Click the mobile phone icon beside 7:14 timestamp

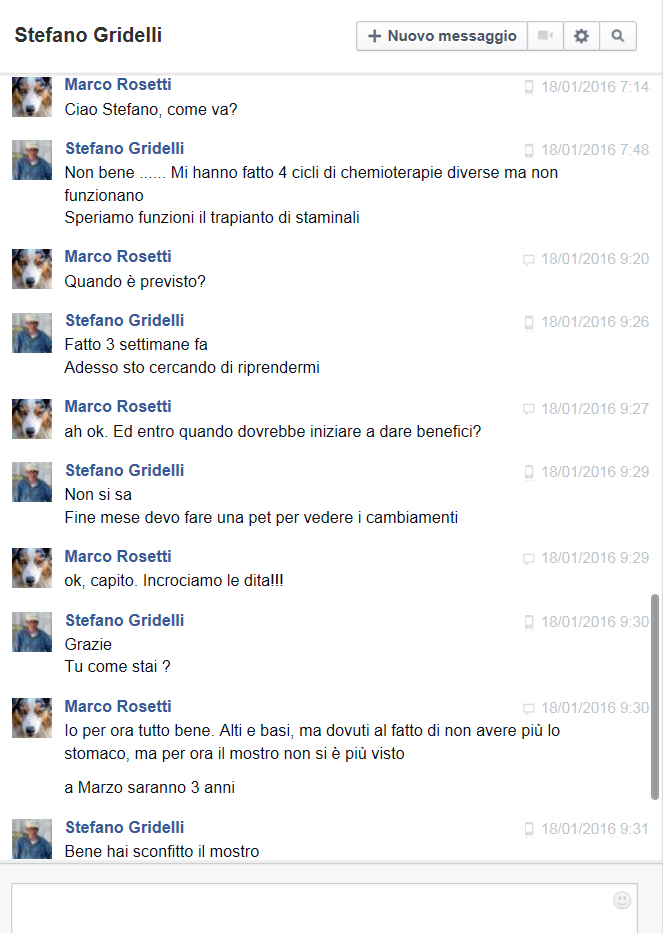coord(529,87)
